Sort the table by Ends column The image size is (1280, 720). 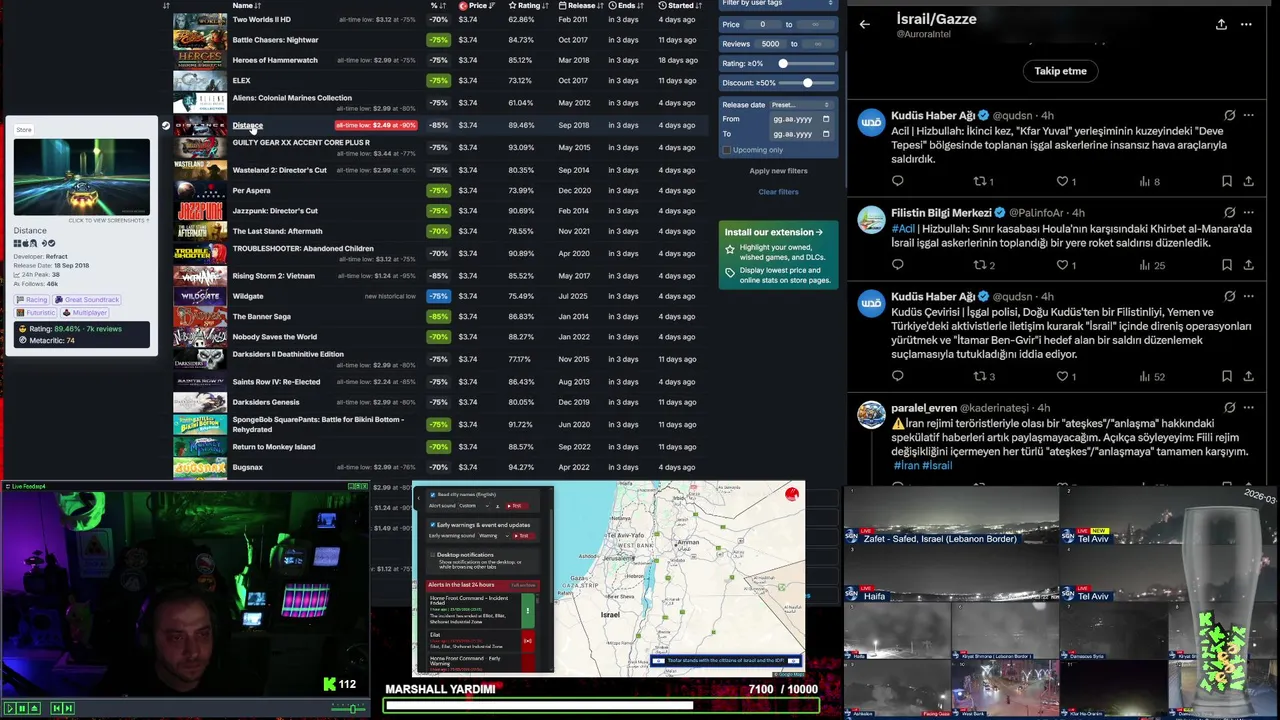coord(627,6)
